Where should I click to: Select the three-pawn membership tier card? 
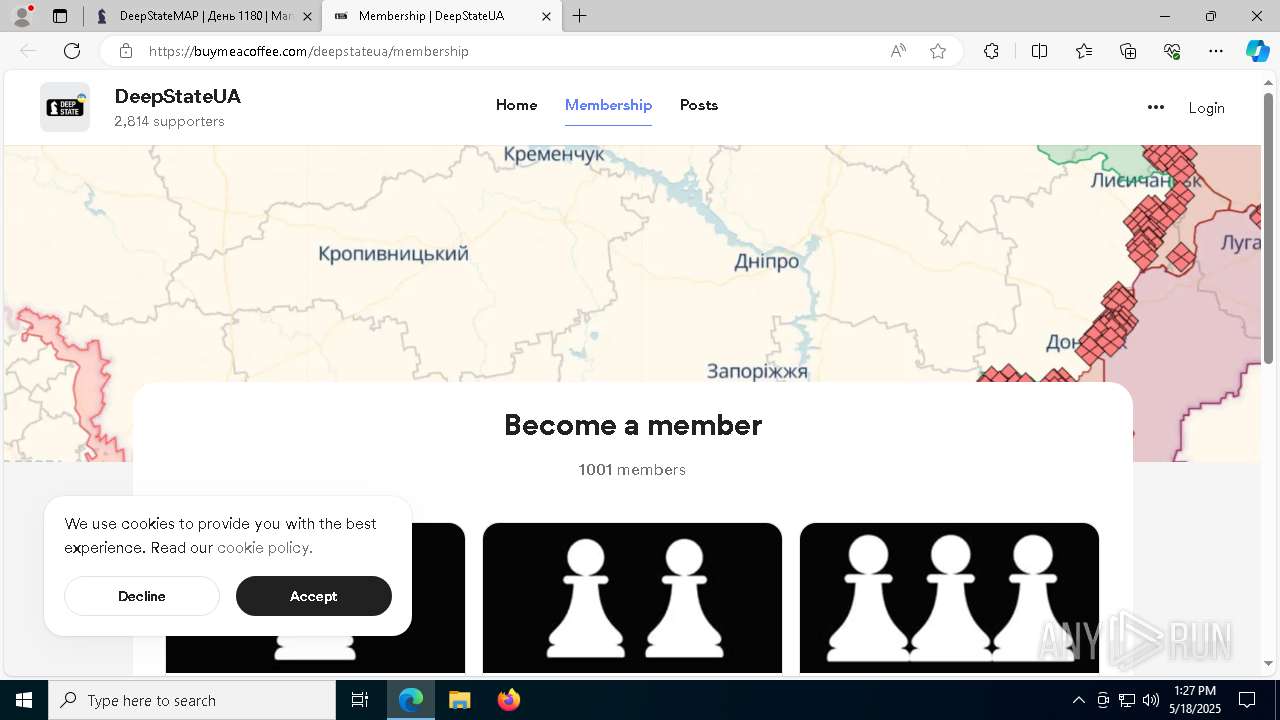(949, 598)
